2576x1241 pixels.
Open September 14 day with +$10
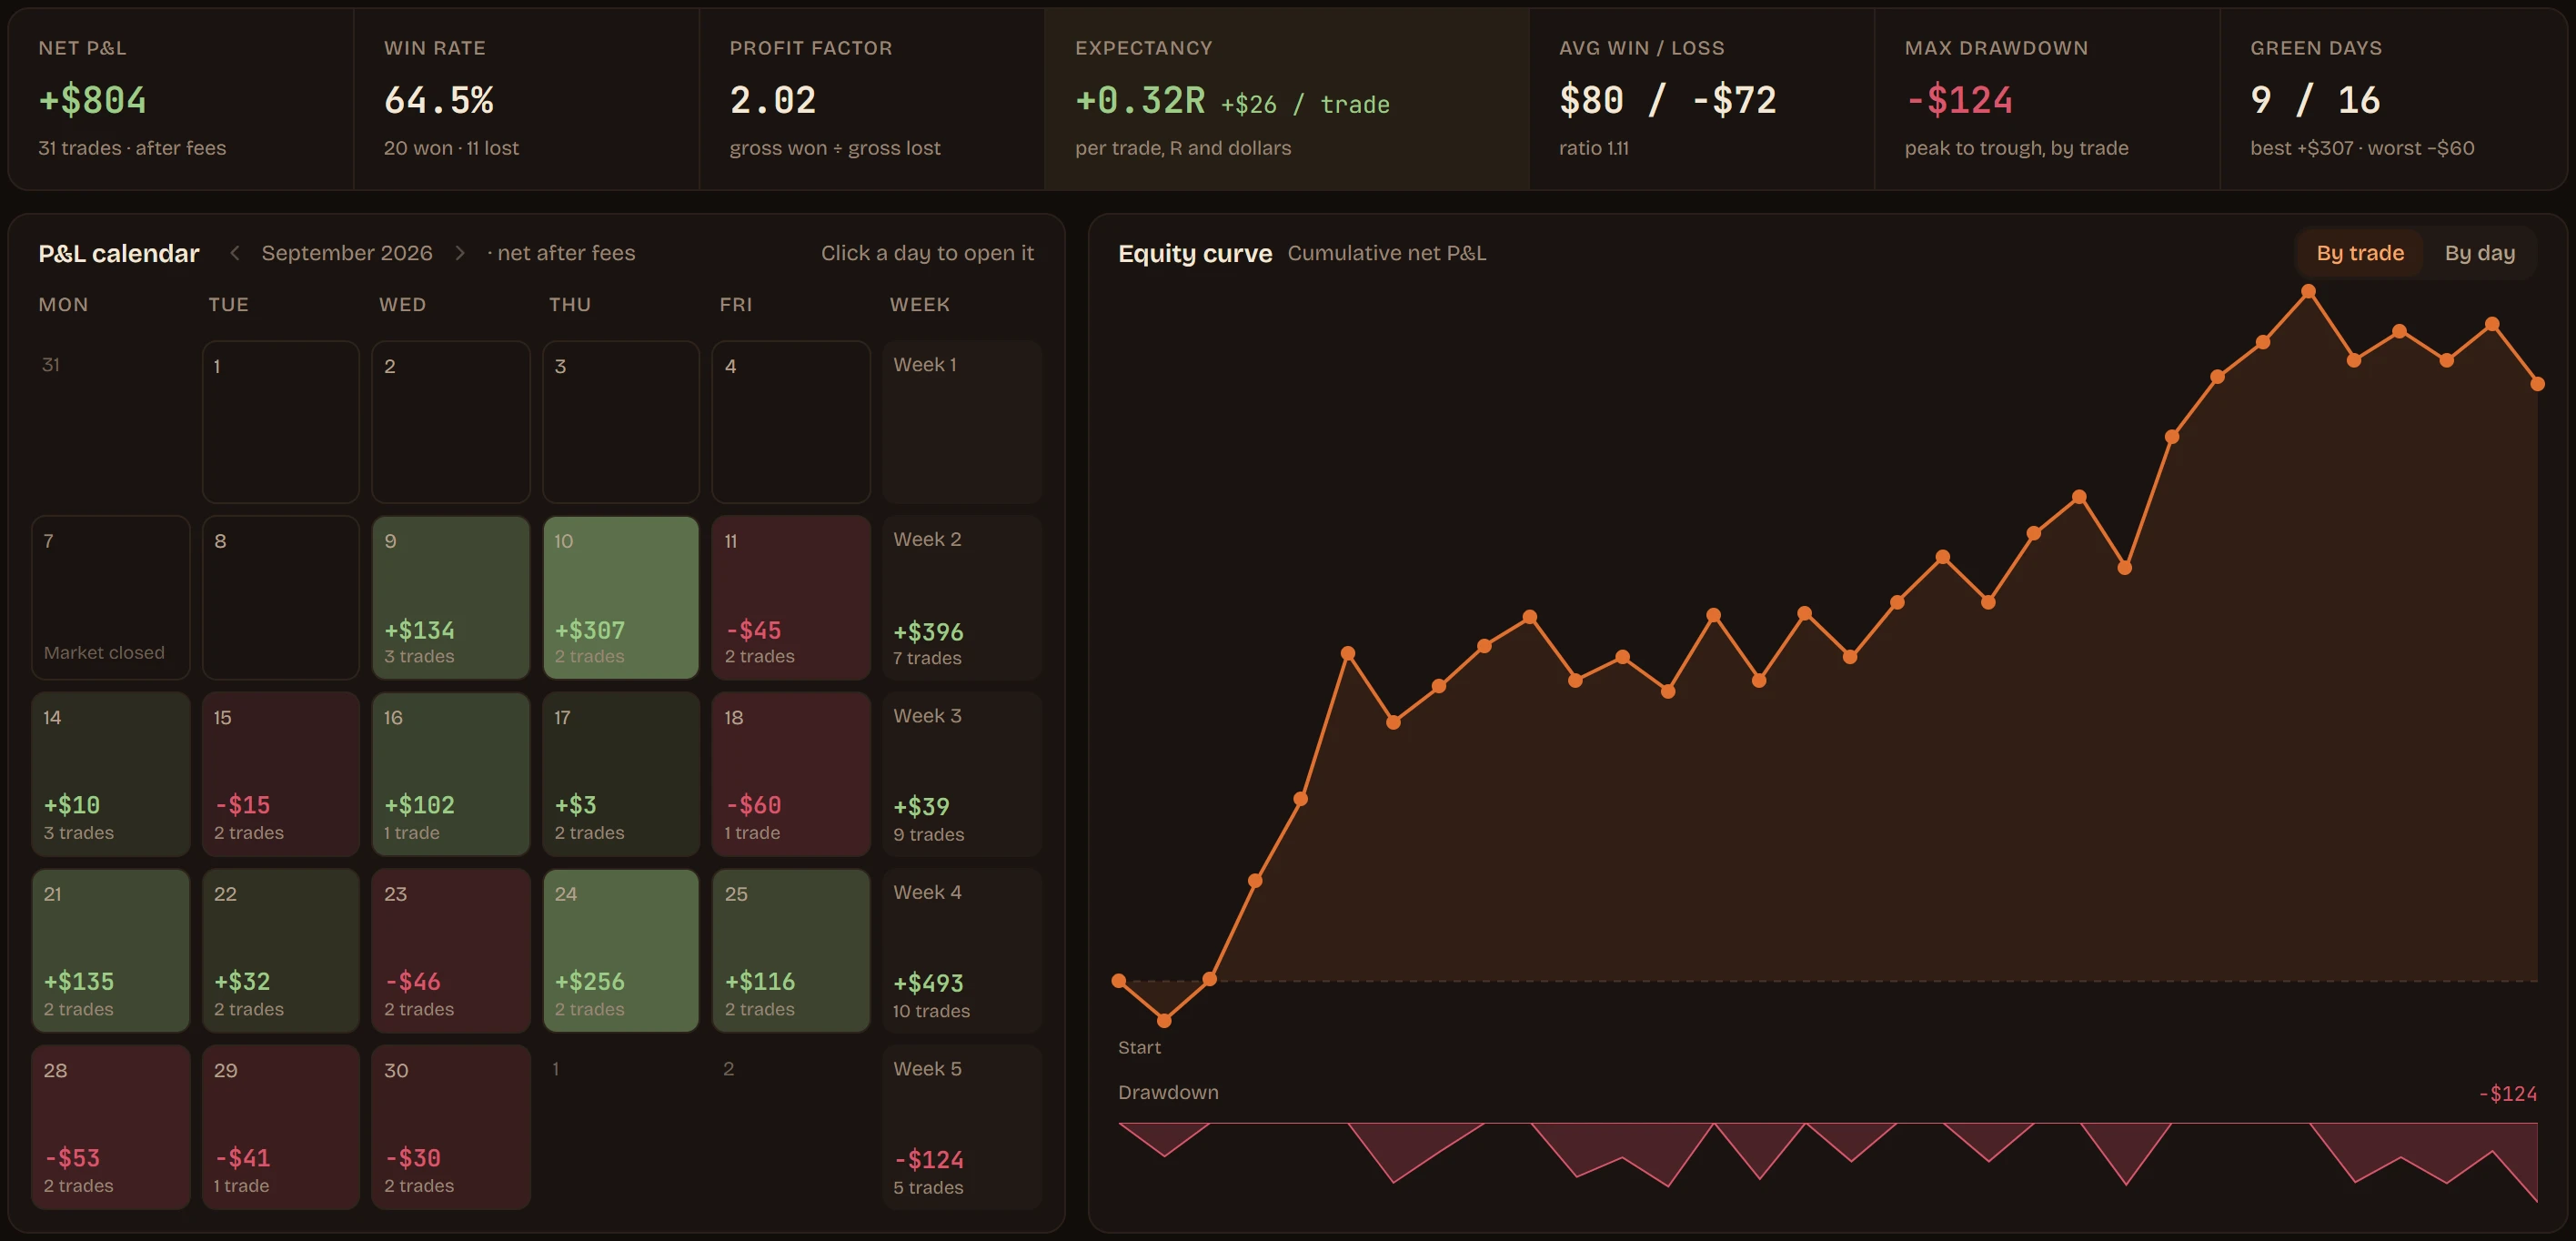[111, 774]
